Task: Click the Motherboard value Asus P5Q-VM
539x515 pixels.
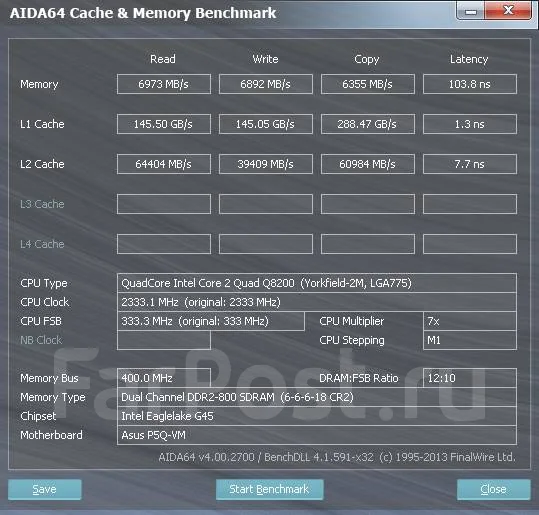Action: (317, 435)
